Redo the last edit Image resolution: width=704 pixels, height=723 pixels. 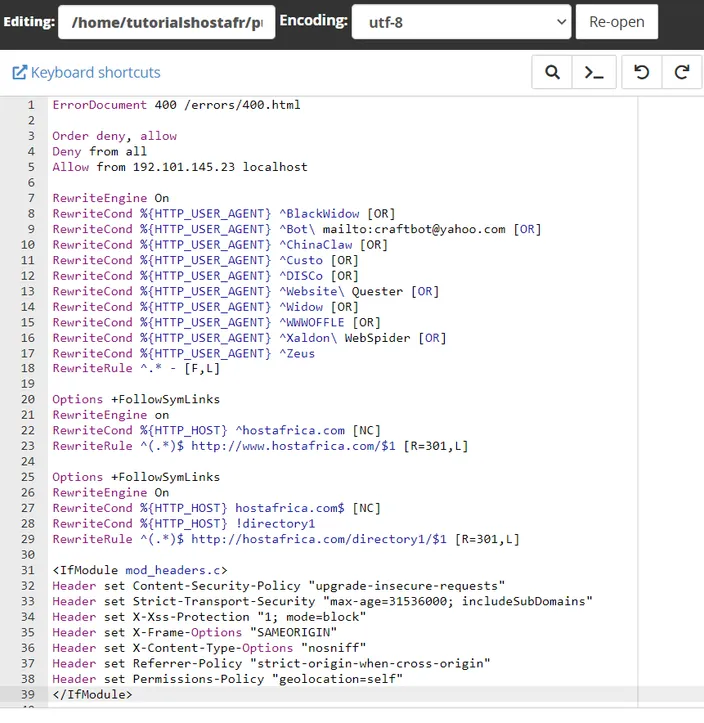[682, 72]
